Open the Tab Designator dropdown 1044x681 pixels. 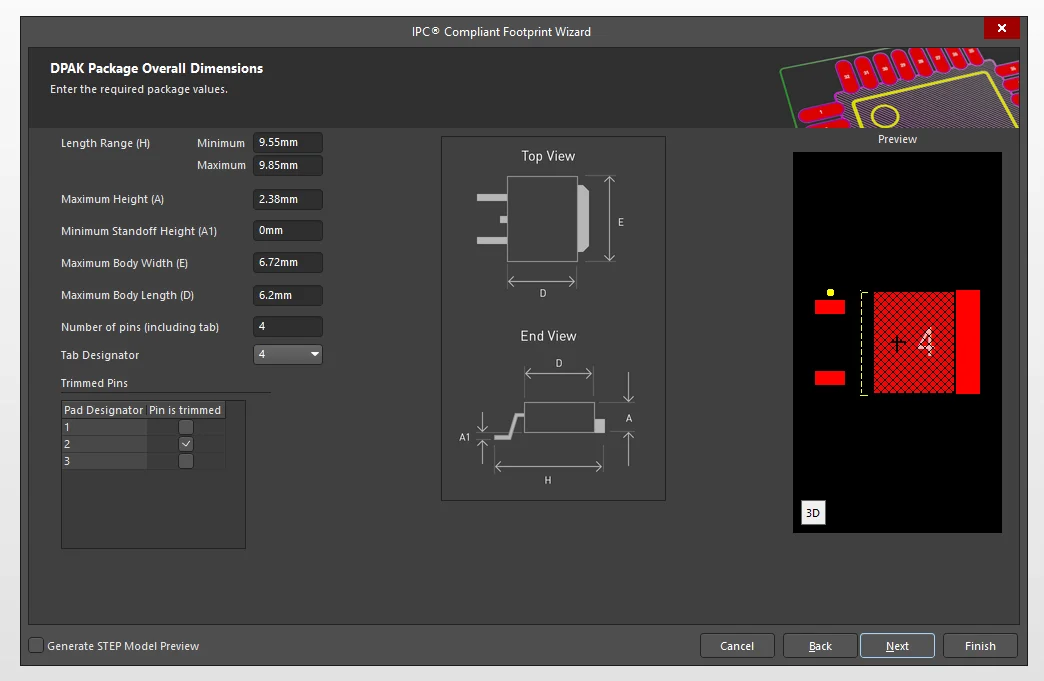click(288, 354)
